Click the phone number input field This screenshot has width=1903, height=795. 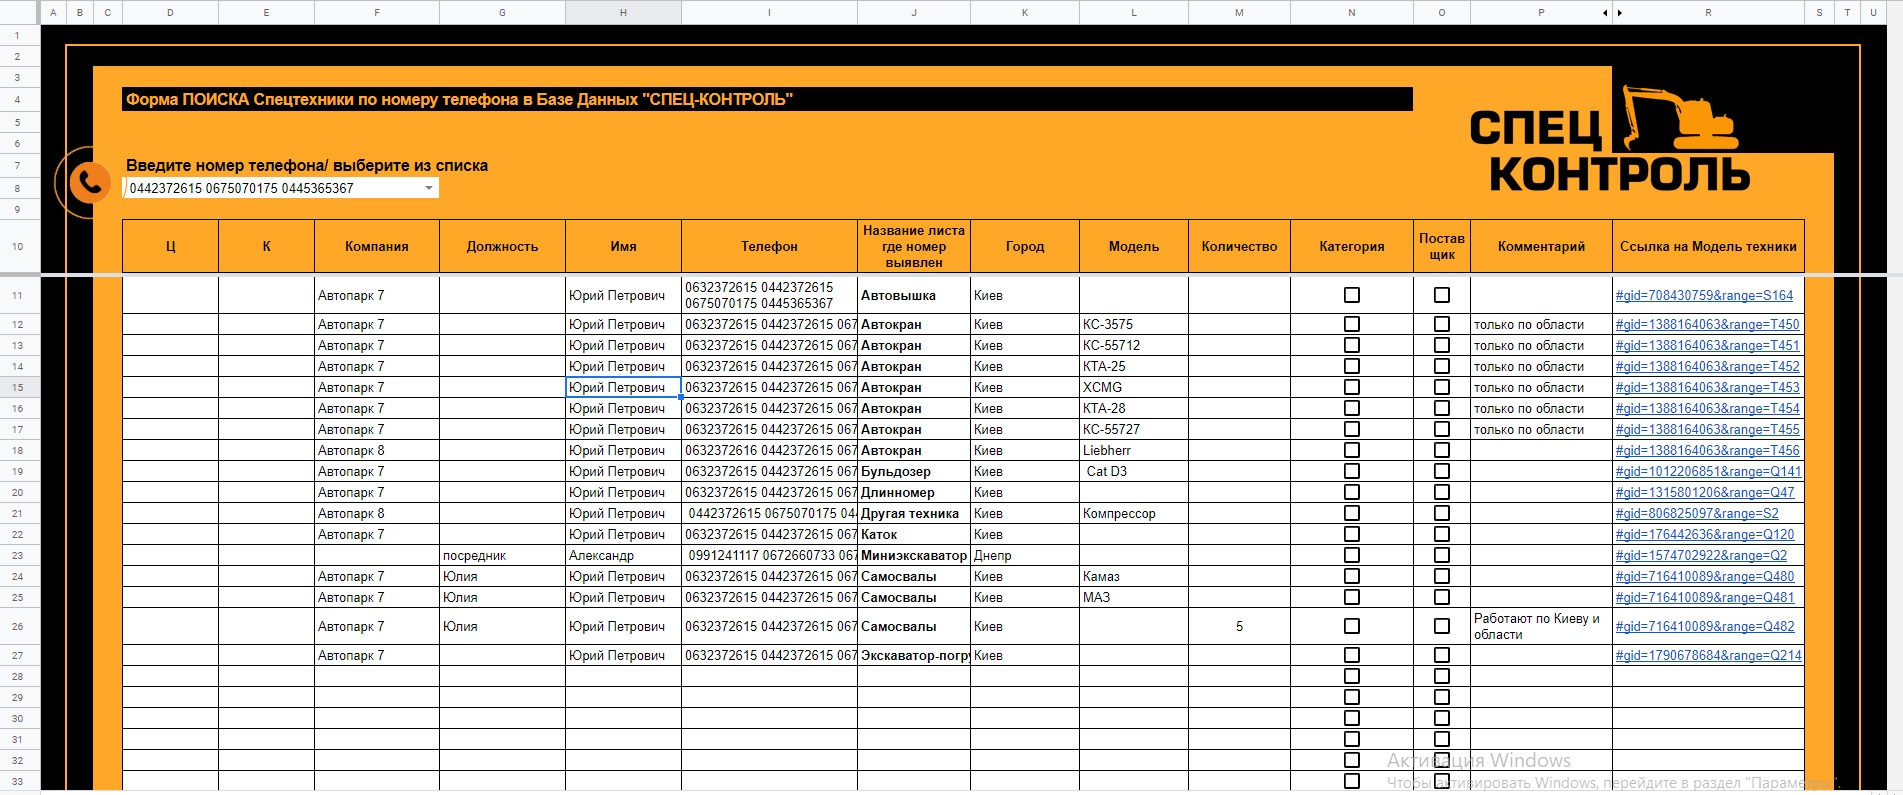click(x=272, y=188)
